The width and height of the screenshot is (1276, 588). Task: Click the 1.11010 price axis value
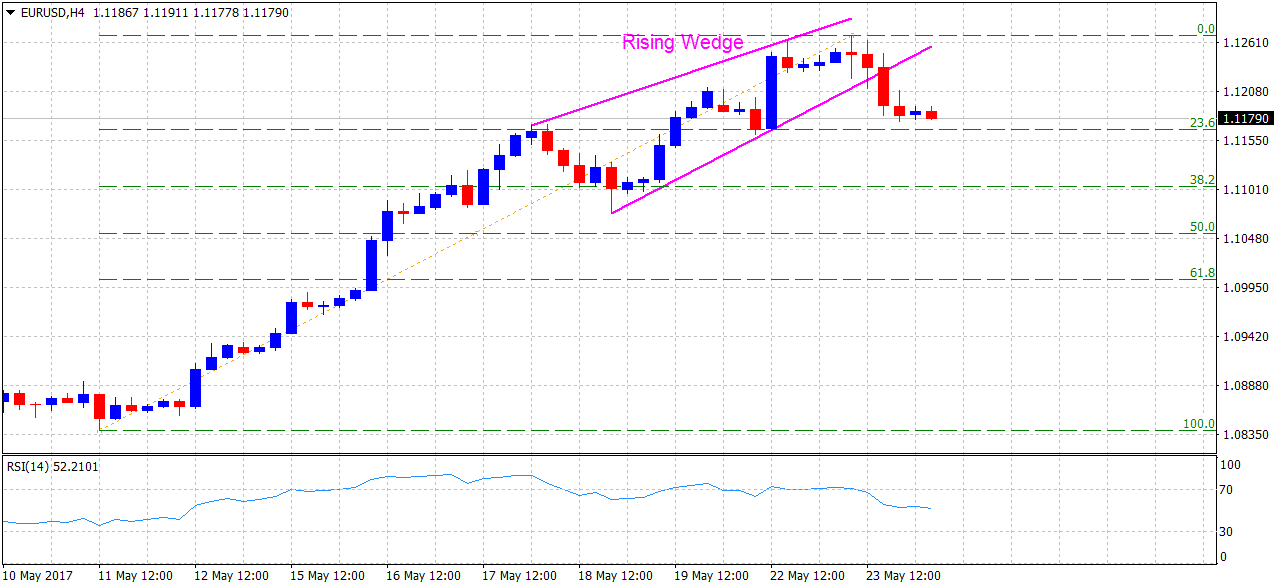pyautogui.click(x=1246, y=190)
